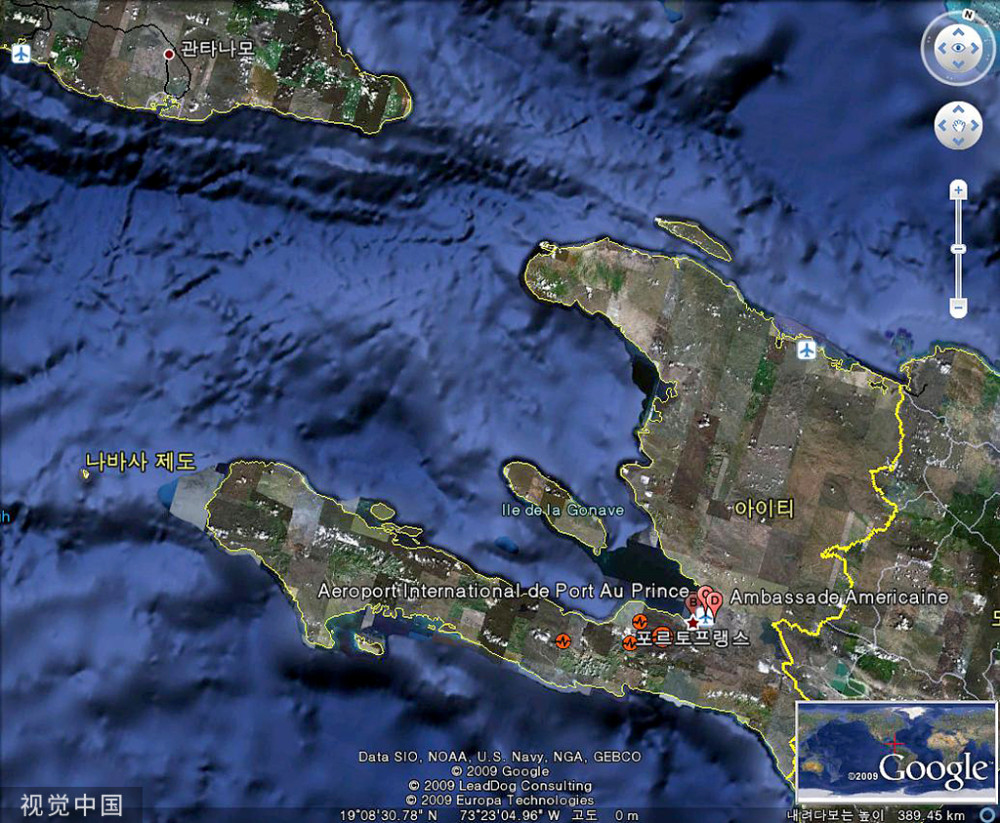Image resolution: width=1000 pixels, height=823 pixels.
Task: Click earthquake icon just left of 포르토프랭스 label
Action: 629,643
